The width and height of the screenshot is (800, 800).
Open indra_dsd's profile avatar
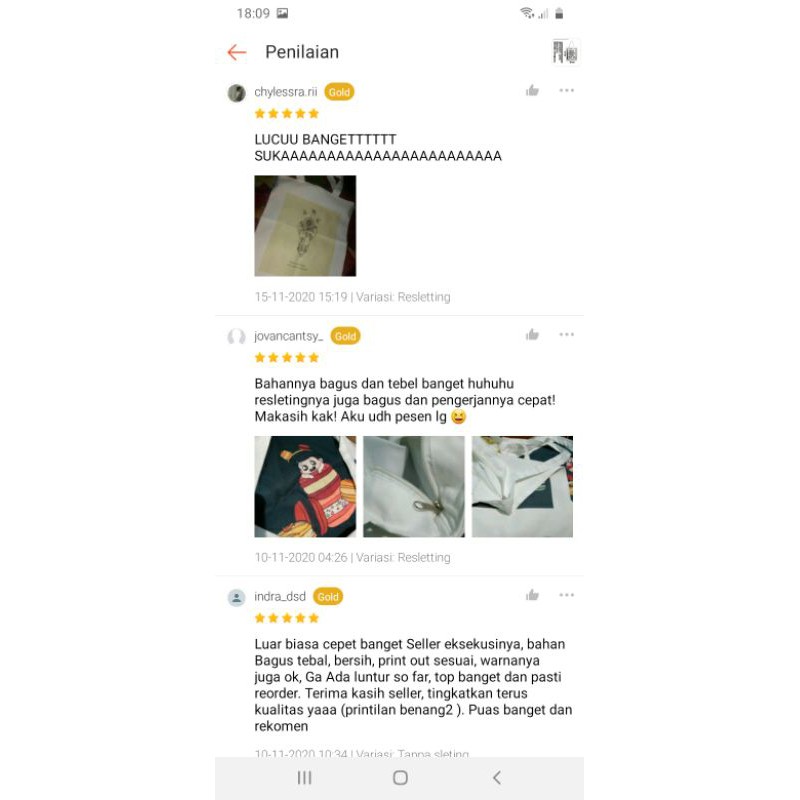pos(237,597)
